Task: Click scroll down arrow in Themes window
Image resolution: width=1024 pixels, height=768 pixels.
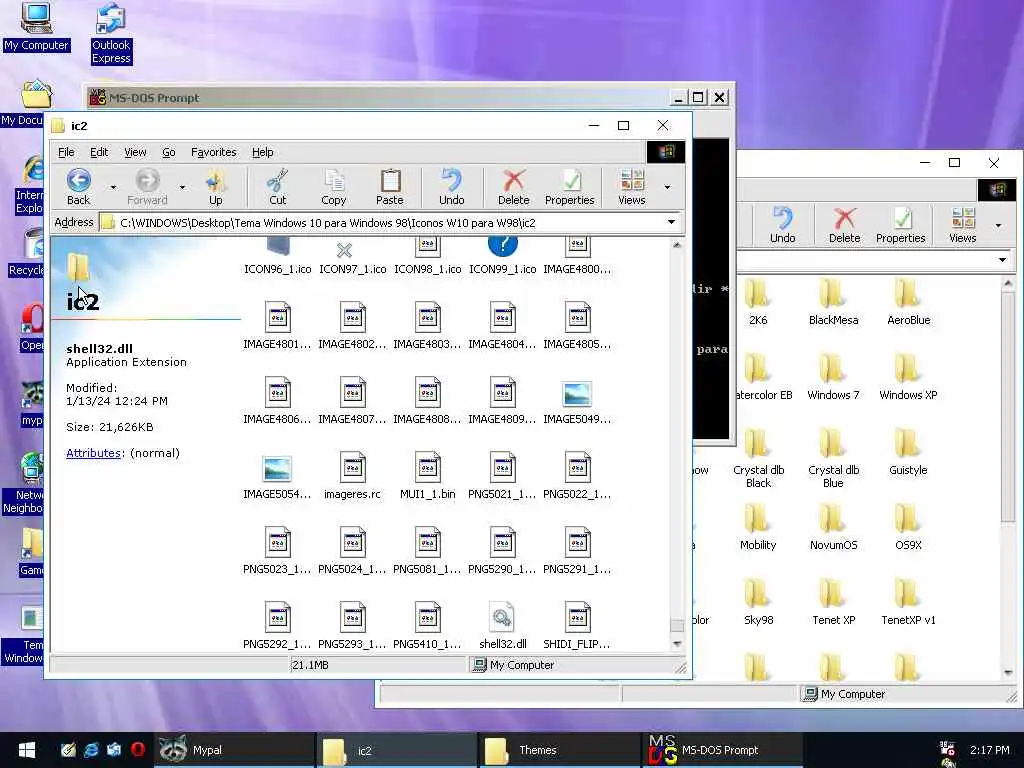Action: [x=1008, y=672]
